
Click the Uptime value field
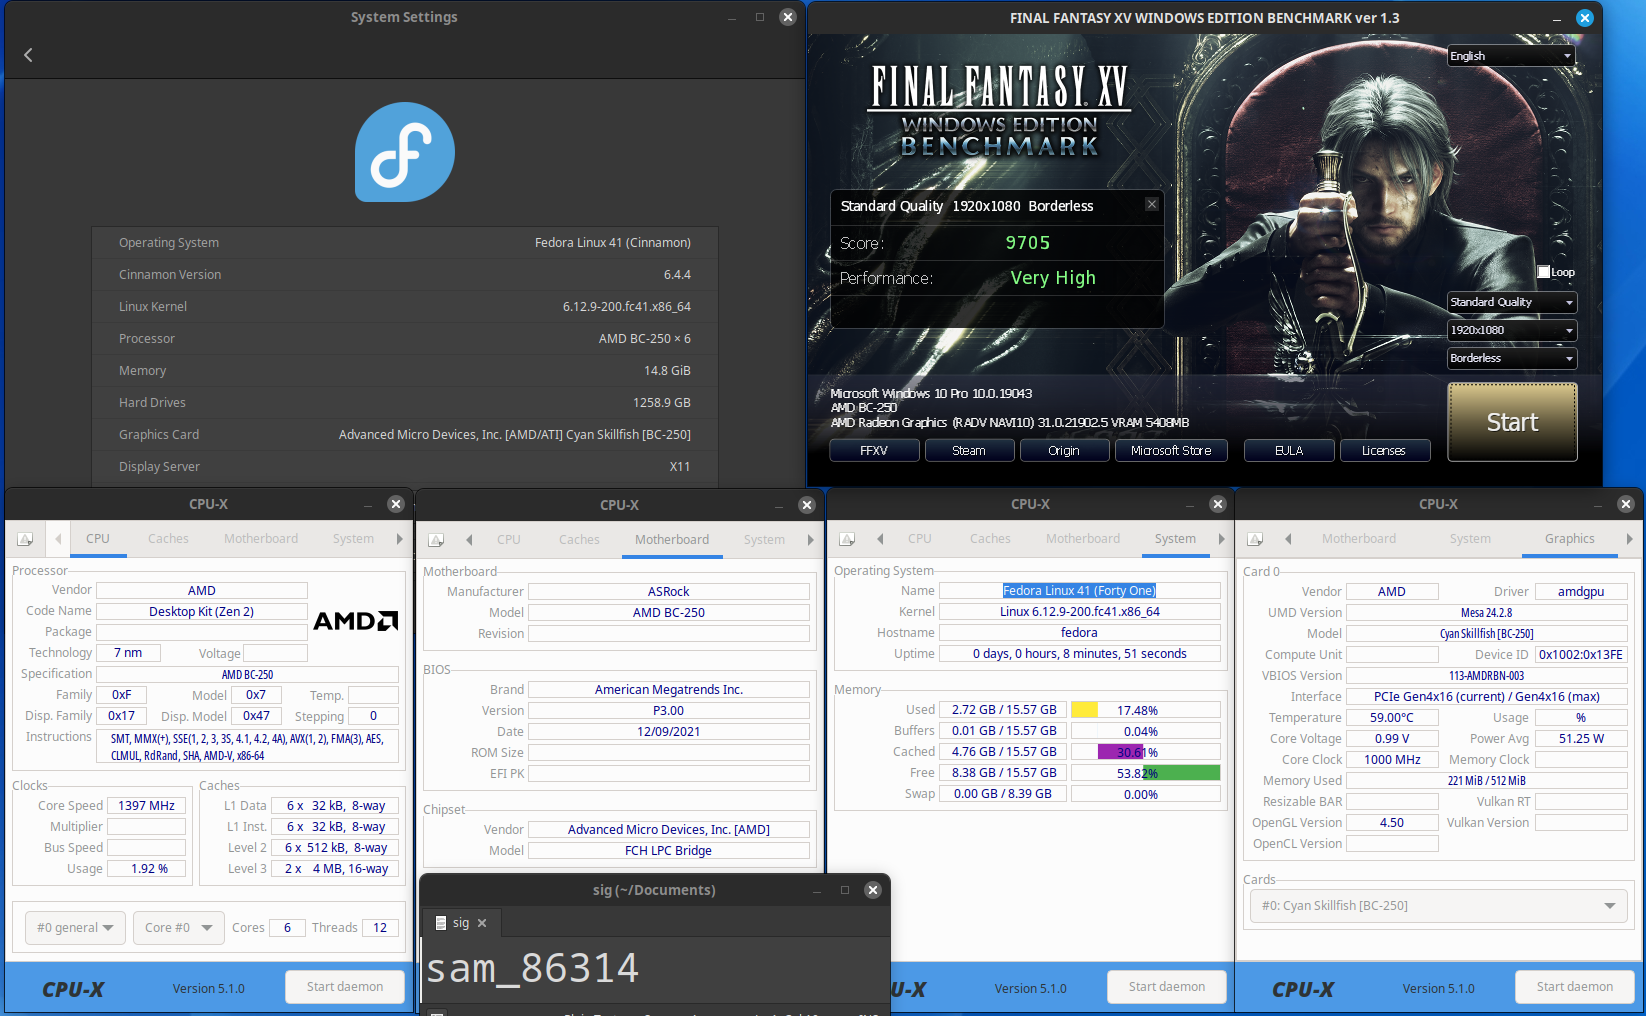point(1079,654)
